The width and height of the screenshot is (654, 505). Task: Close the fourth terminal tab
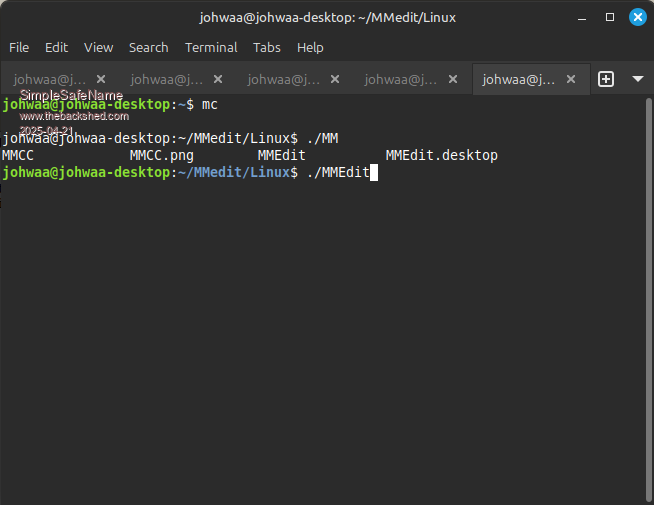click(452, 79)
